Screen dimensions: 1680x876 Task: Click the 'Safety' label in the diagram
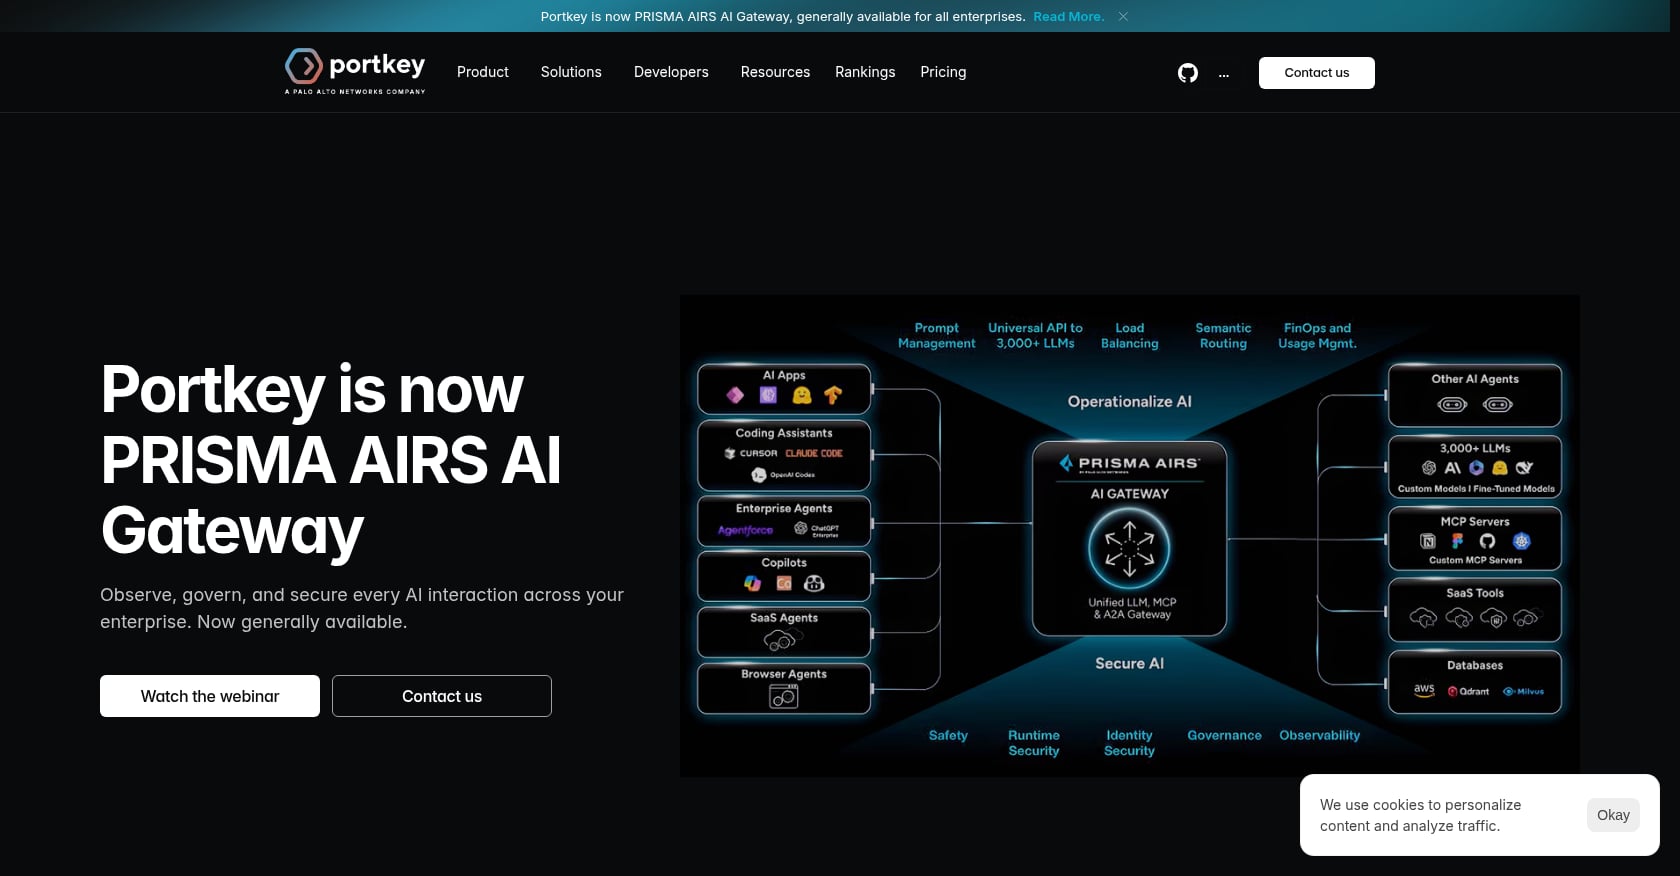pos(948,735)
